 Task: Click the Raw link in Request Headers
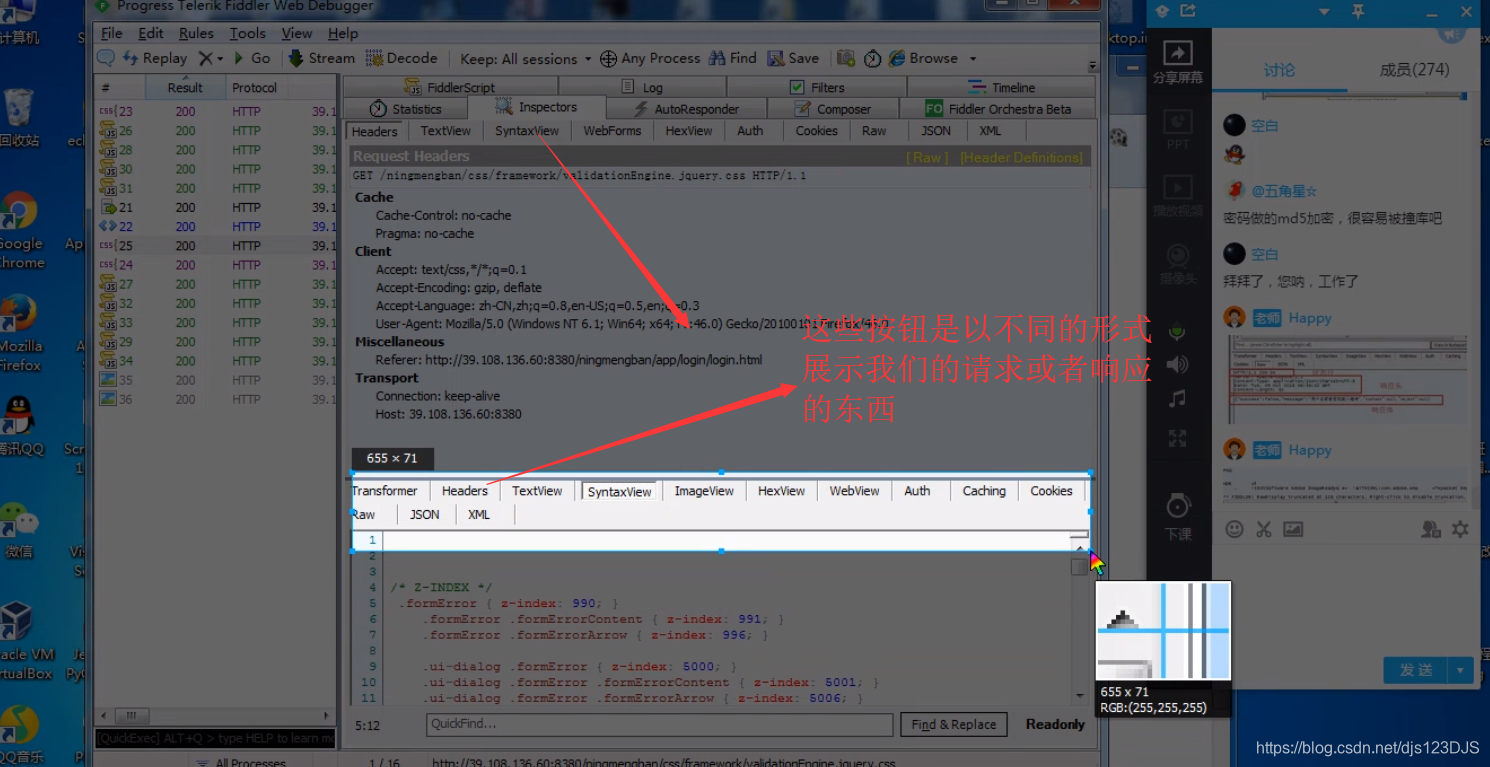coord(927,157)
